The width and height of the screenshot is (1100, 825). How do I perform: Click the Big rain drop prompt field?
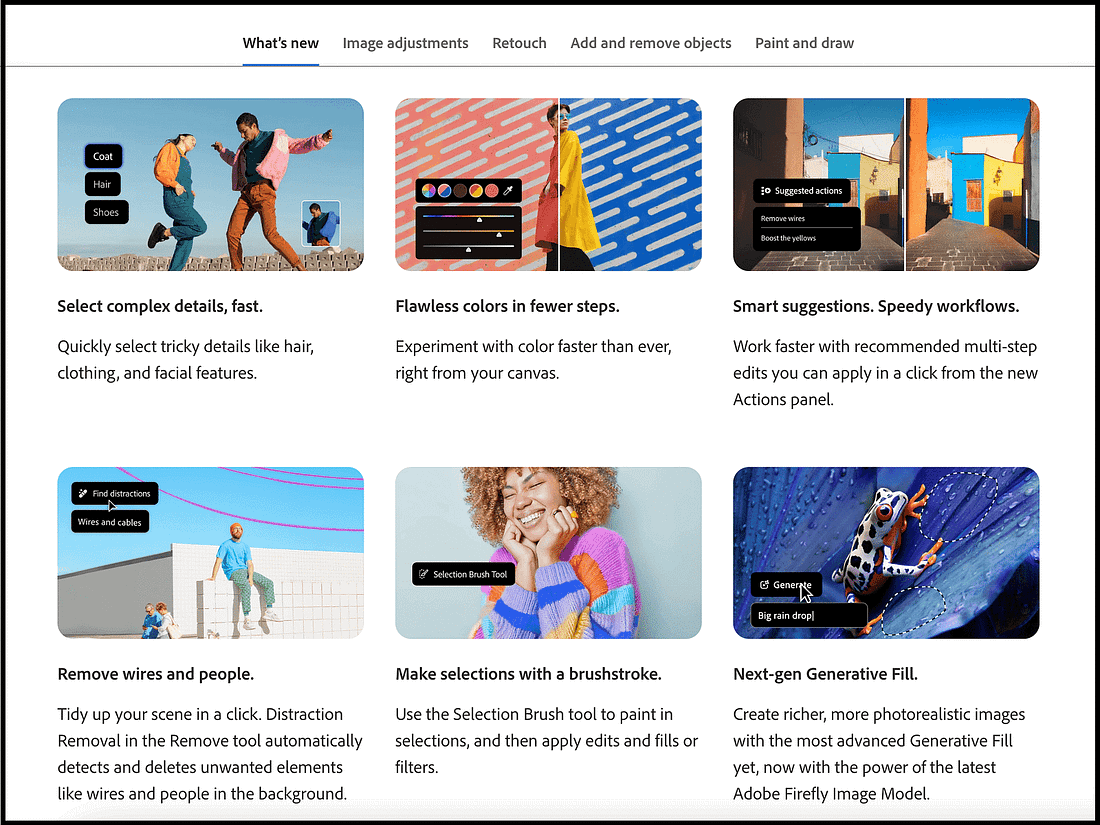(x=809, y=615)
